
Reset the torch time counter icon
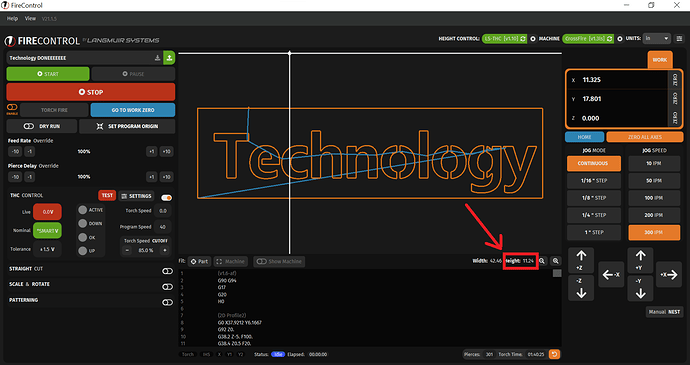point(554,354)
